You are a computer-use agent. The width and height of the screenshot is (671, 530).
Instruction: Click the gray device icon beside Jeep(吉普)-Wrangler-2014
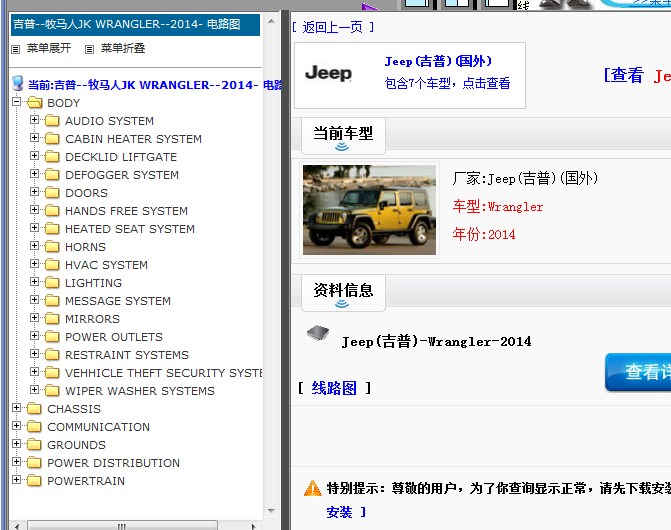point(318,333)
